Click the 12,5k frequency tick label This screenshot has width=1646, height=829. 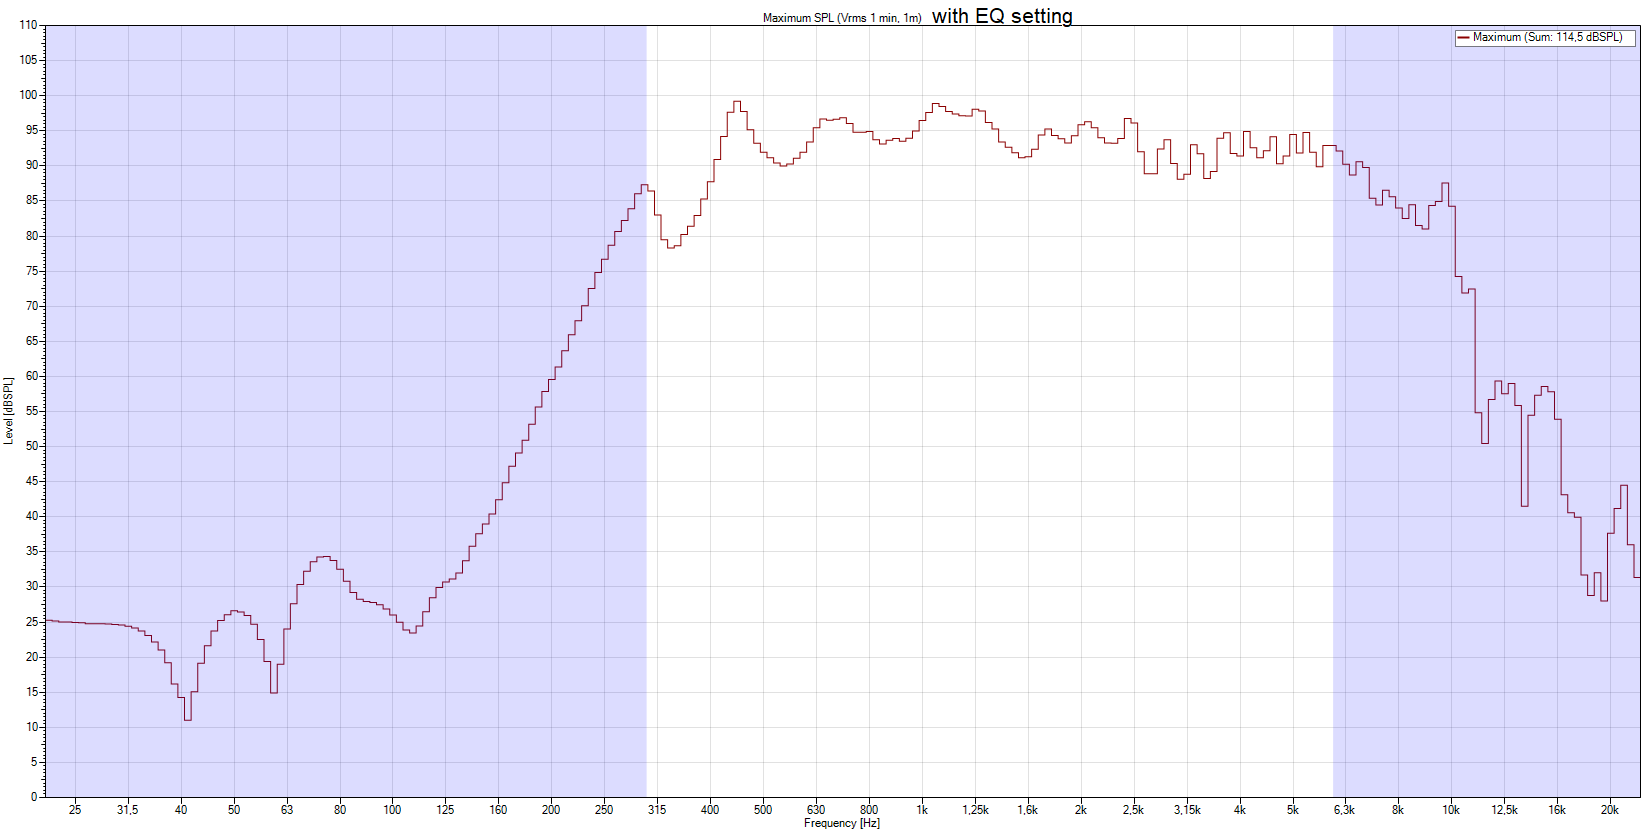pos(1504,810)
